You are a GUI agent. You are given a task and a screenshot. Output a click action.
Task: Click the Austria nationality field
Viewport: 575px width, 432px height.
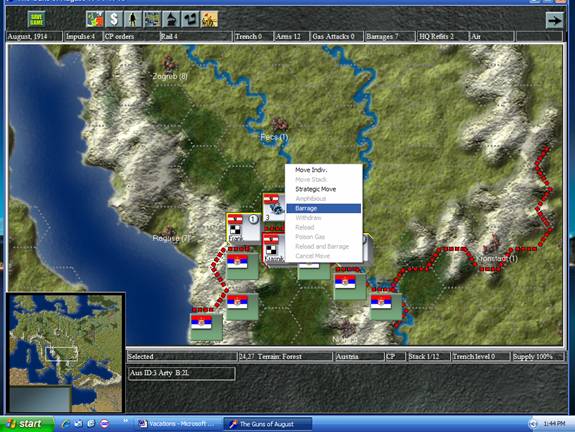pos(359,357)
